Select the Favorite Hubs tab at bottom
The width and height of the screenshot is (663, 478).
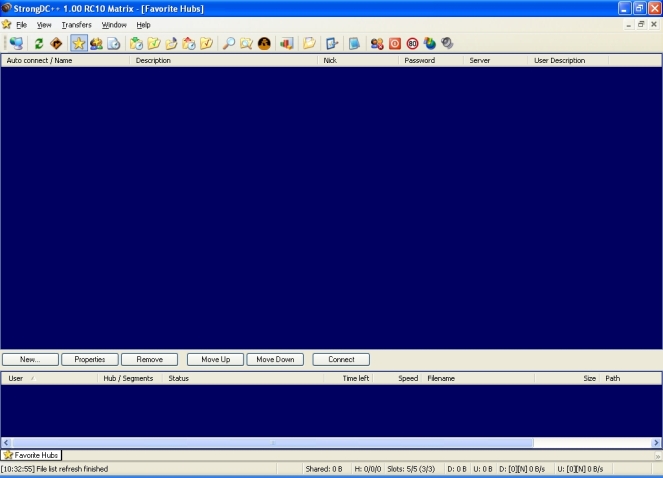[31, 455]
